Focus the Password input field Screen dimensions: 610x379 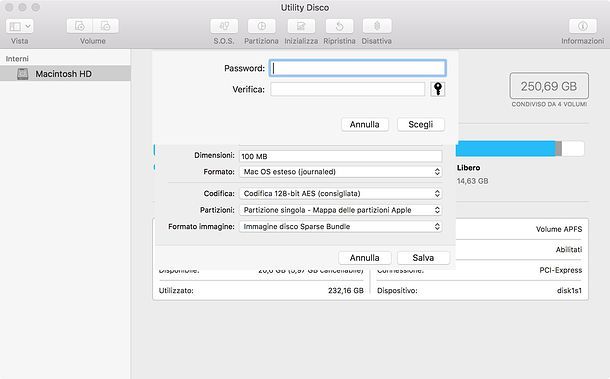[358, 68]
